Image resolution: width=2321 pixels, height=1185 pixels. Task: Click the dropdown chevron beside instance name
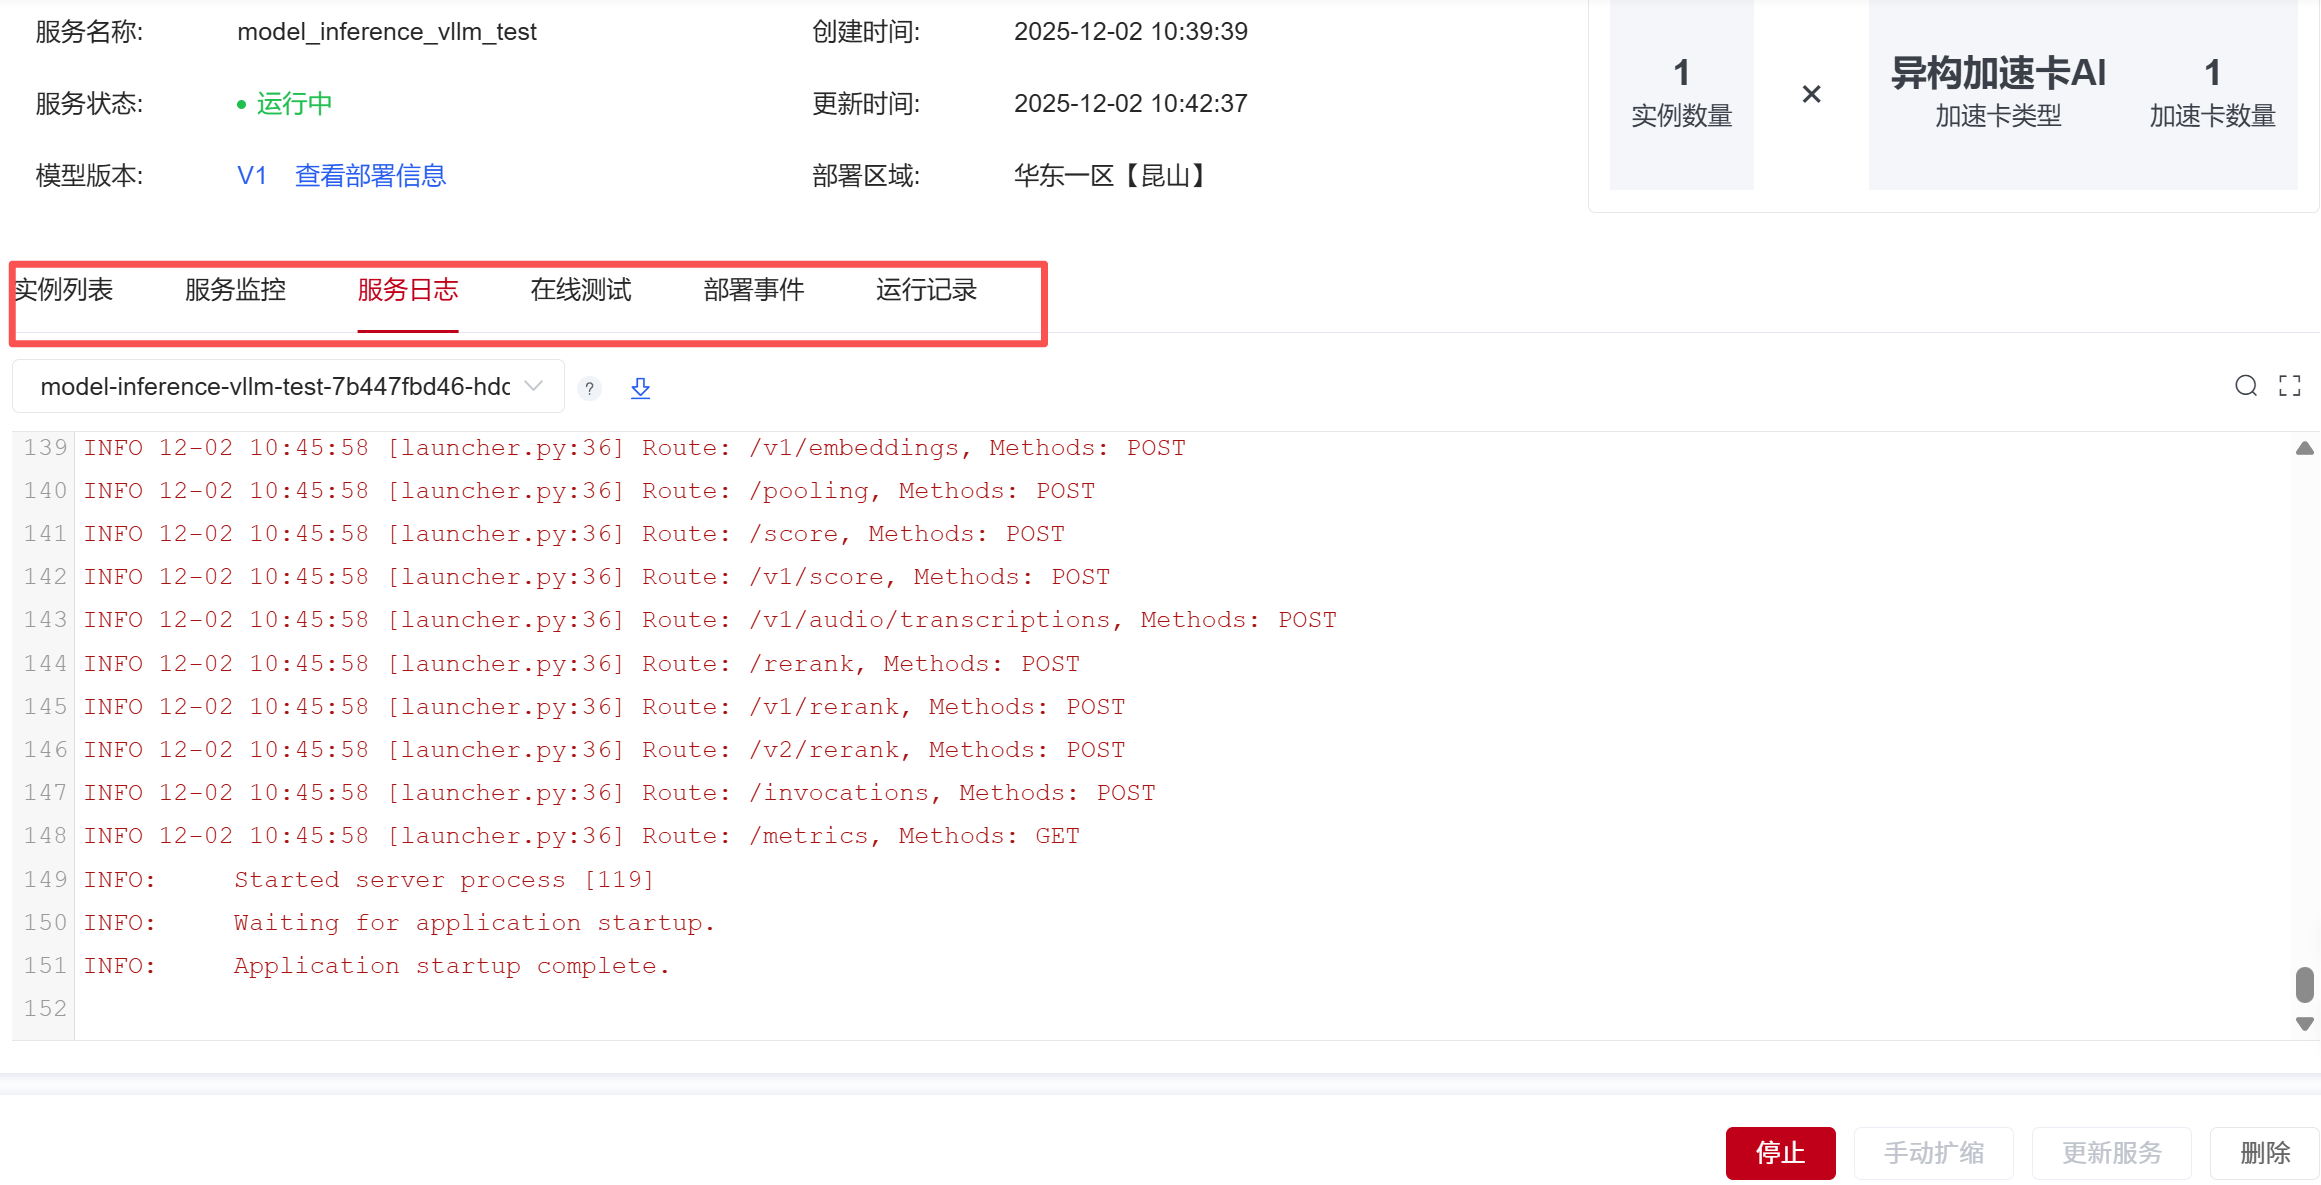click(x=534, y=386)
